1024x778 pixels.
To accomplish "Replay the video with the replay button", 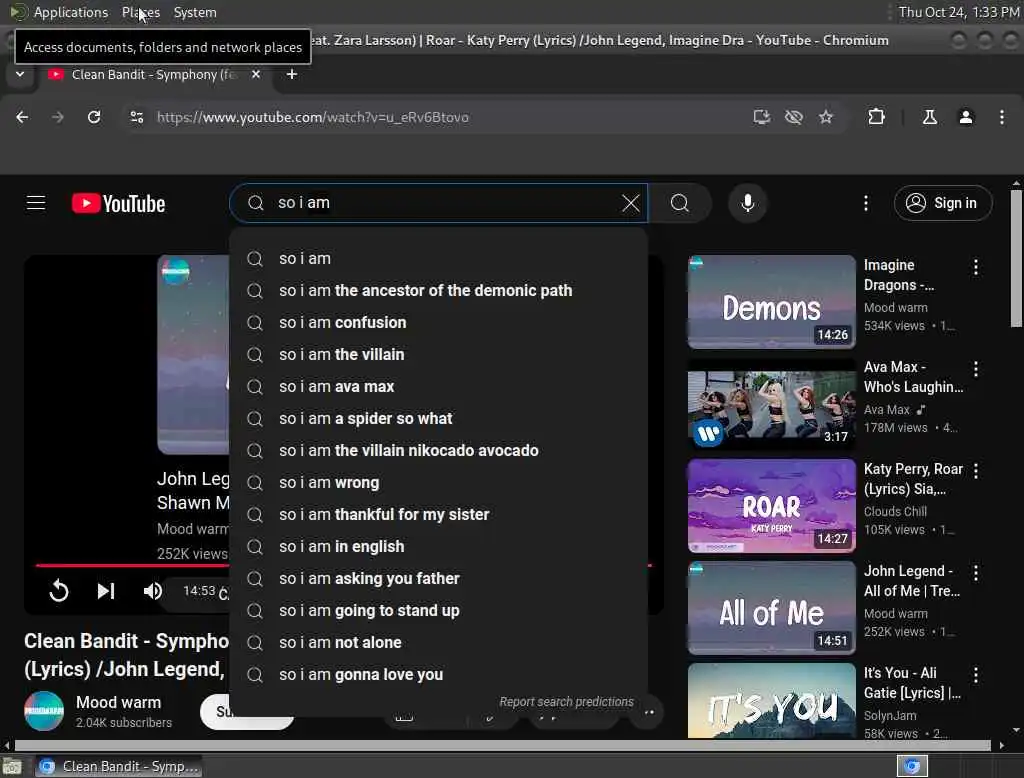I will [x=59, y=591].
